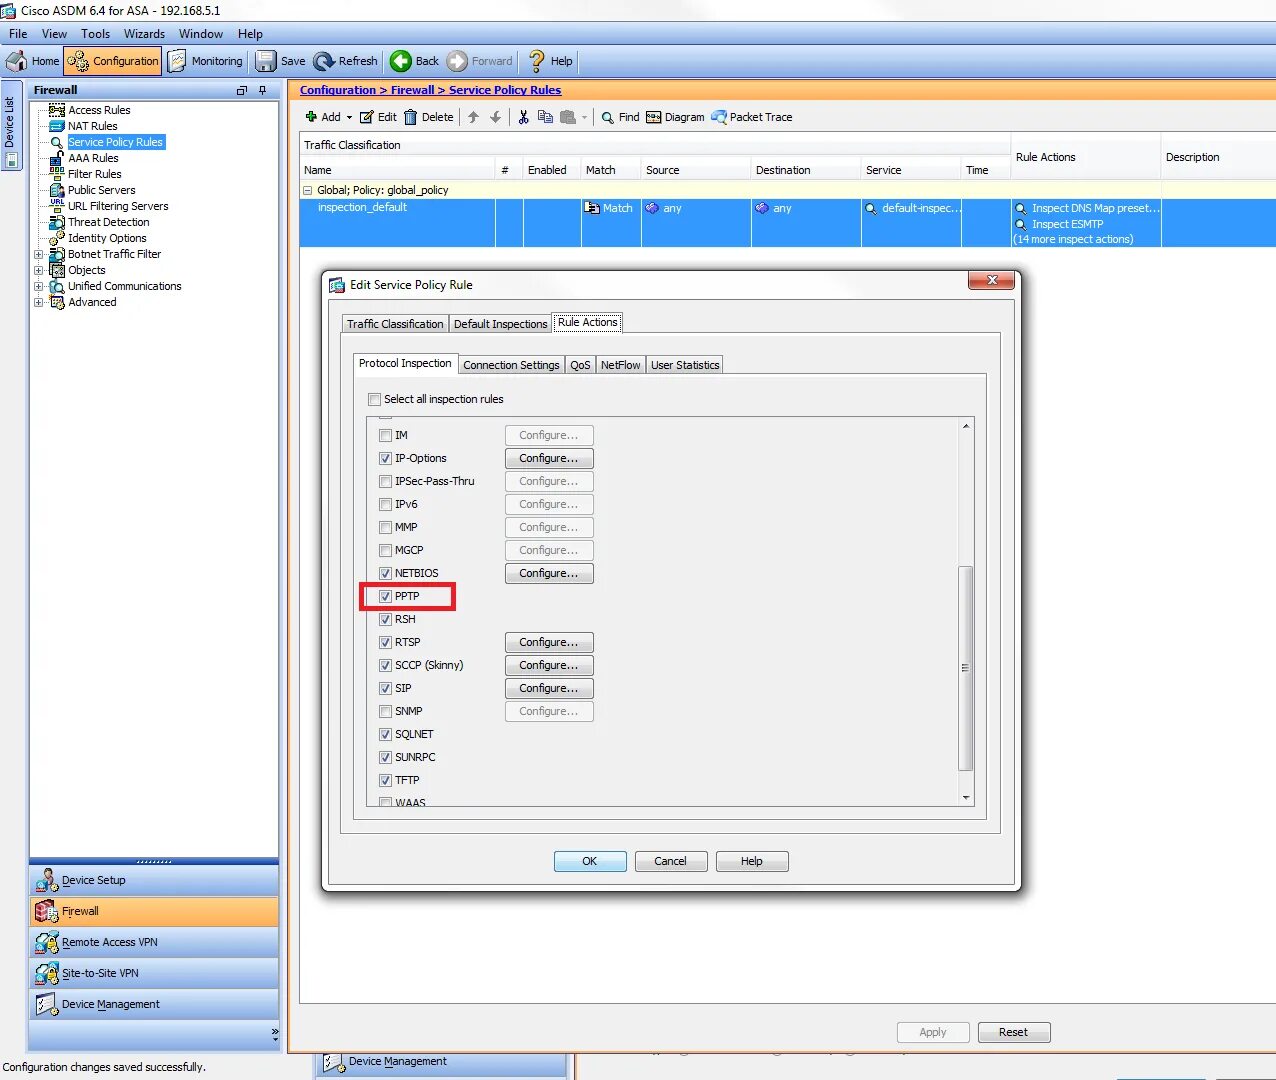Image resolution: width=1276 pixels, height=1080 pixels.
Task: Enable SNMP inspection checkbox
Action: (385, 711)
